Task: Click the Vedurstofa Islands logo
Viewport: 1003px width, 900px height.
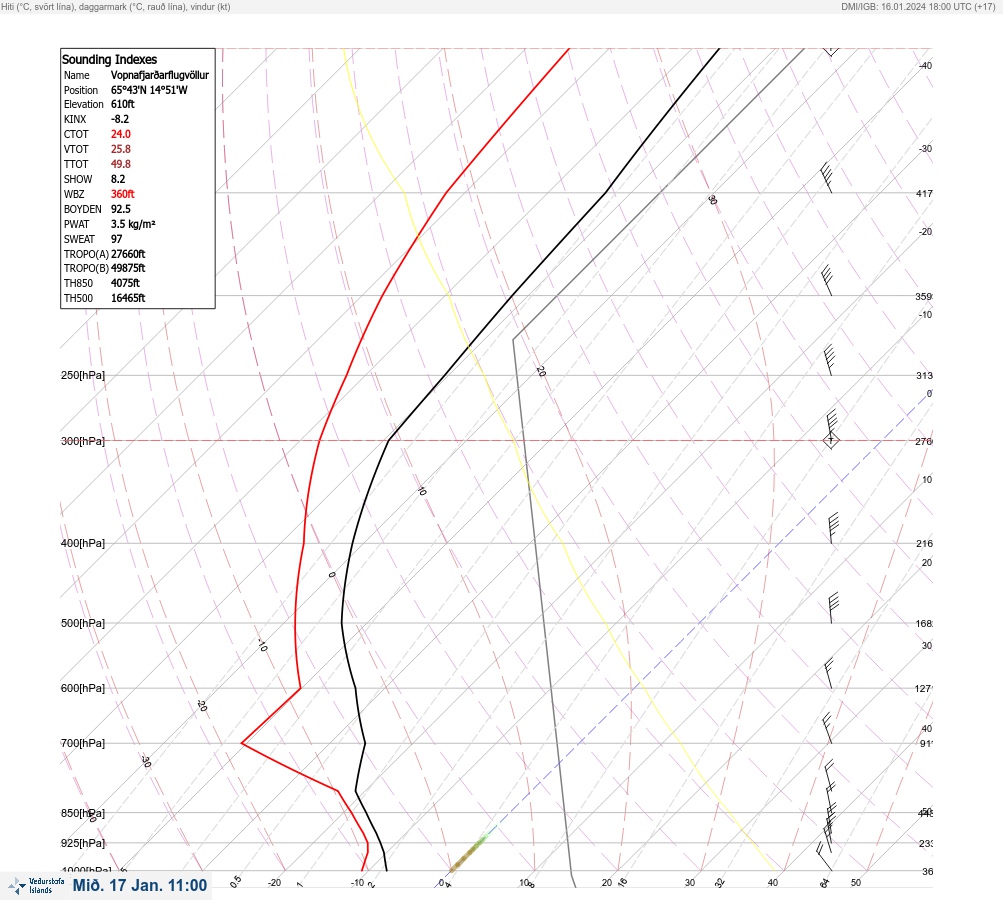Action: point(36,886)
